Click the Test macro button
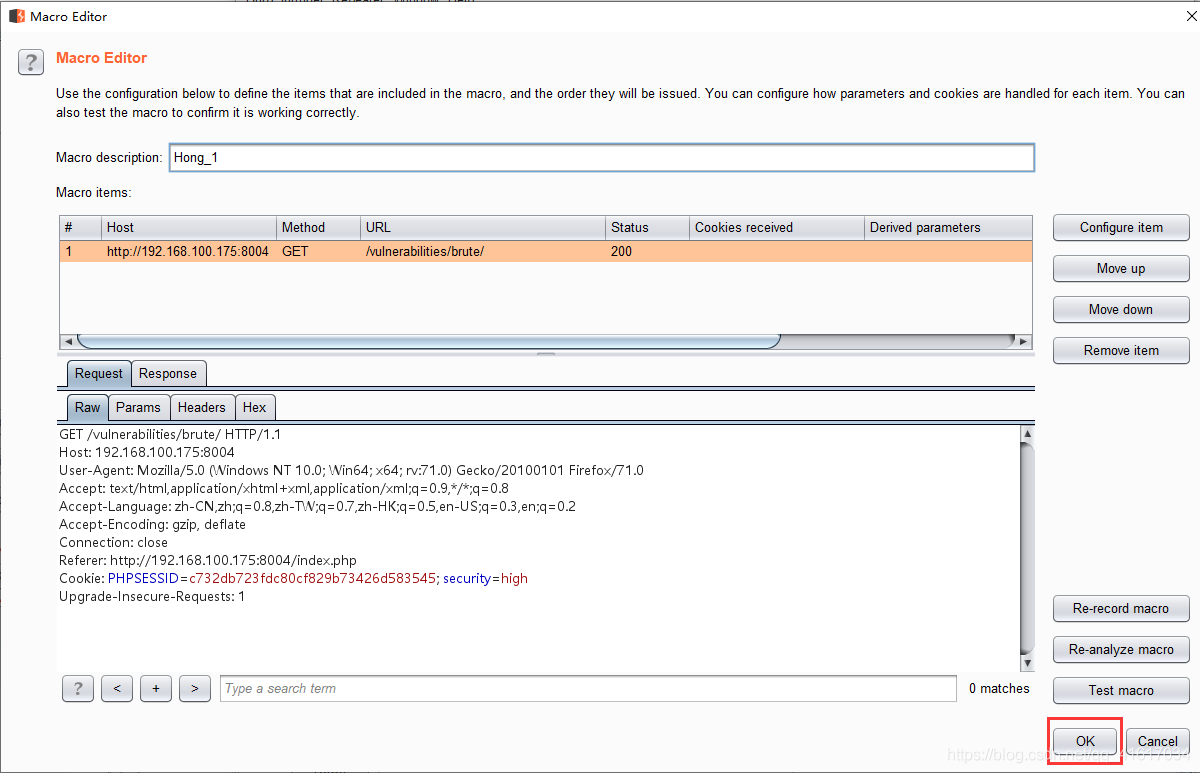Viewport: 1200px width, 773px height. [1121, 690]
